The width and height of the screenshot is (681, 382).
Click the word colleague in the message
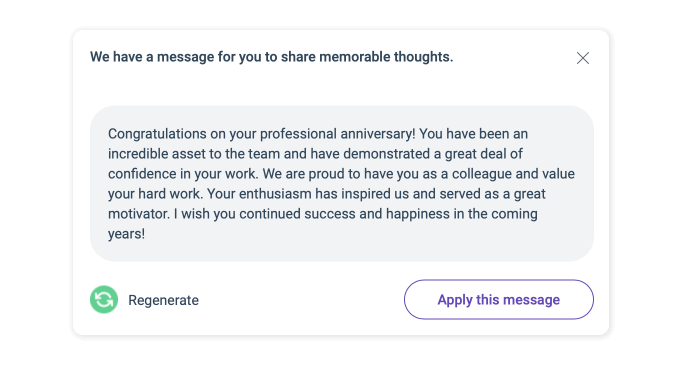click(x=482, y=174)
